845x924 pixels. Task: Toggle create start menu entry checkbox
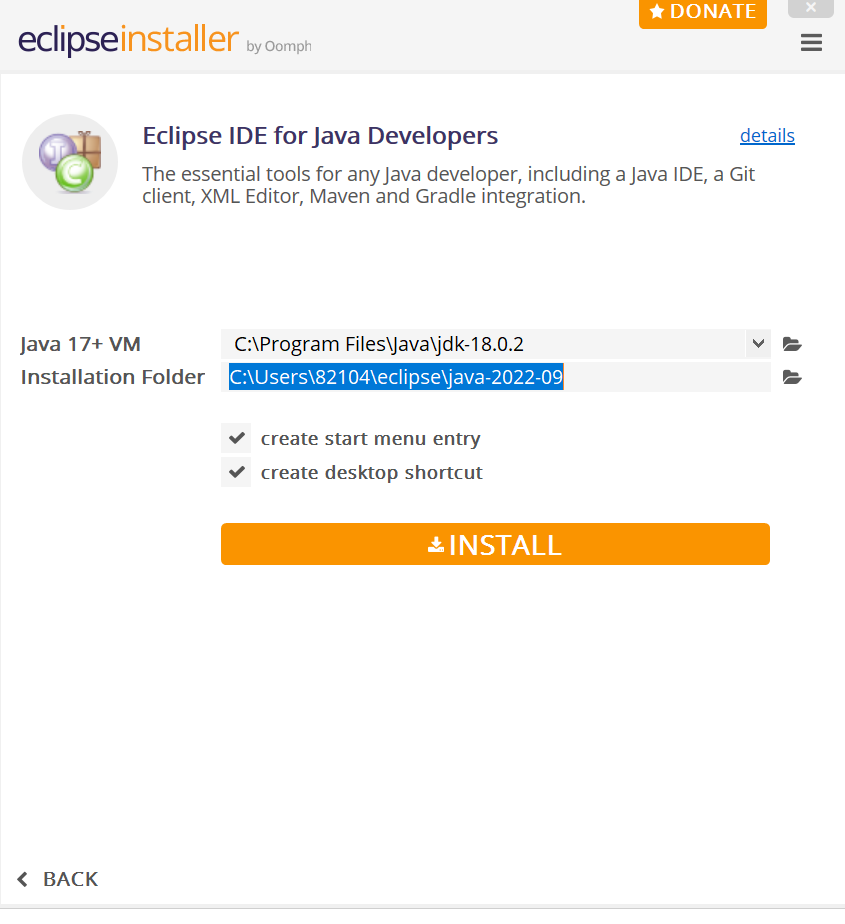[x=236, y=438]
